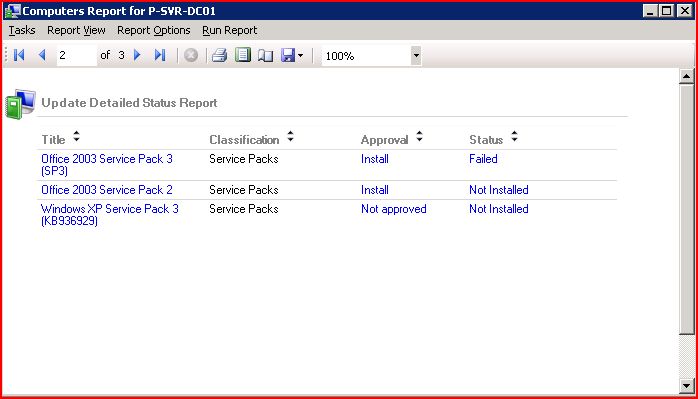Open the zoom level dropdown arrow
This screenshot has width=698, height=399.
point(416,56)
